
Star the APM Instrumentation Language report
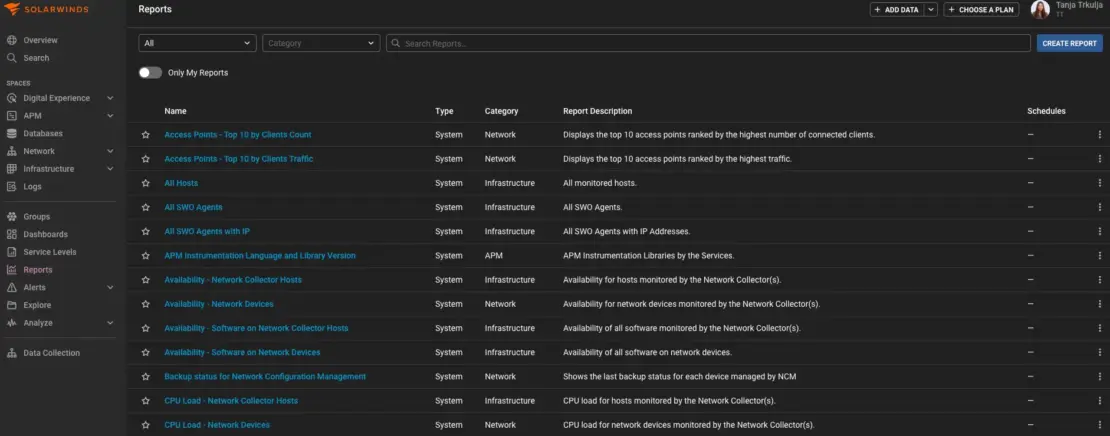coord(146,256)
